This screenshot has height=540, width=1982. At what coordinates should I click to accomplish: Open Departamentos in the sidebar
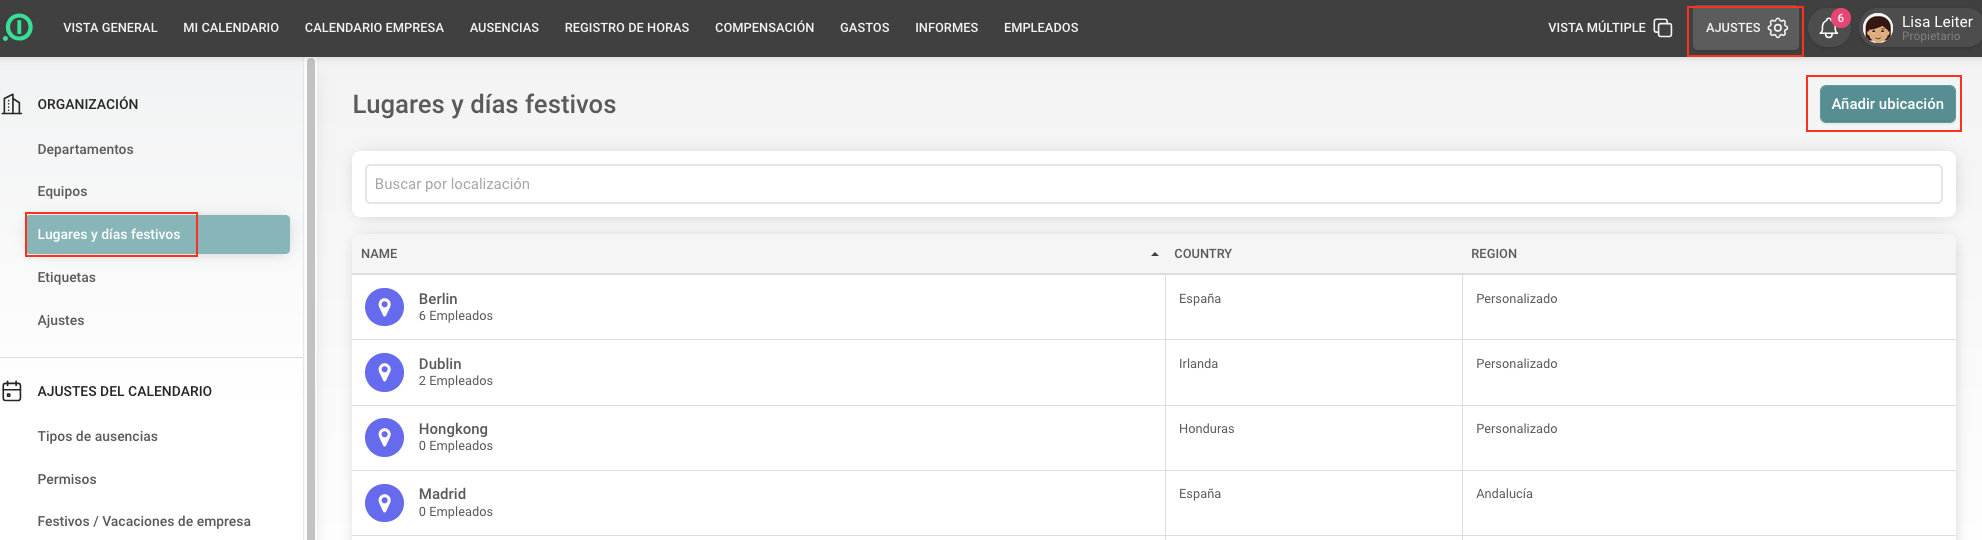coord(85,149)
